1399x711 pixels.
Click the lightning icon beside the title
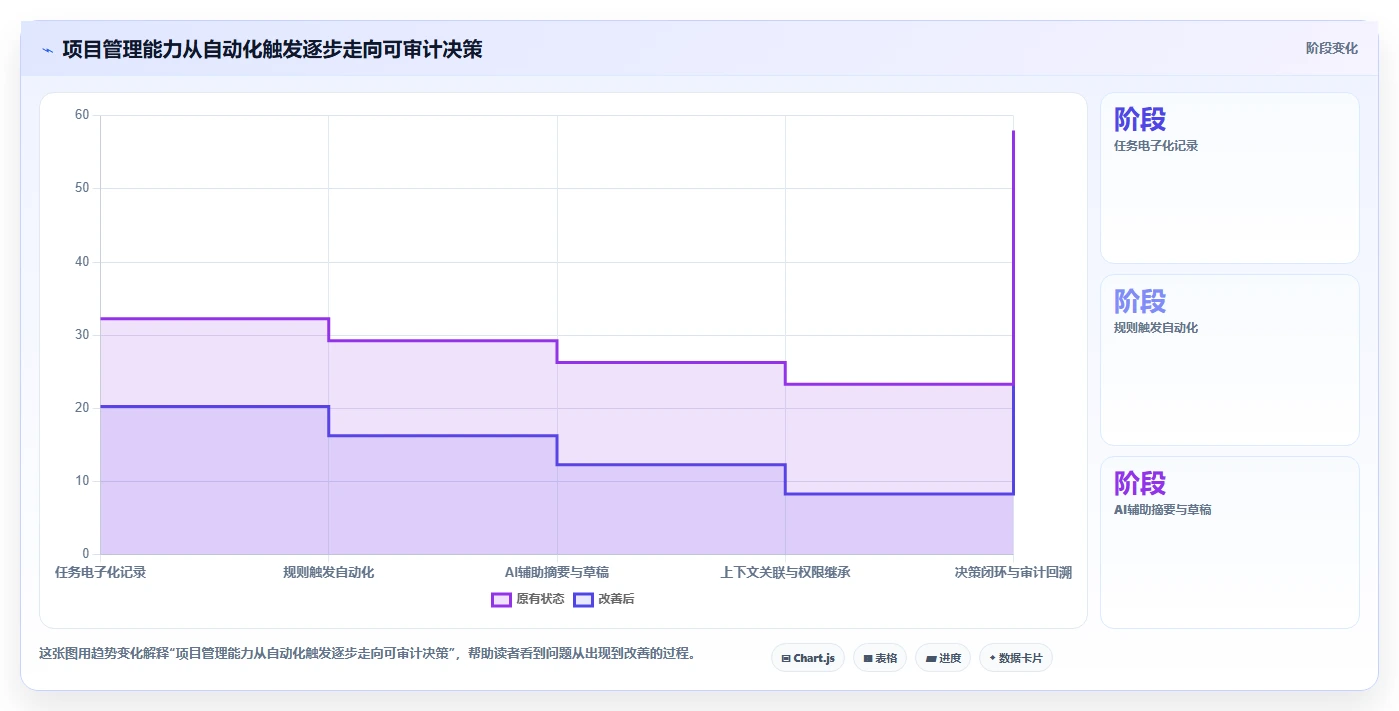[47, 50]
